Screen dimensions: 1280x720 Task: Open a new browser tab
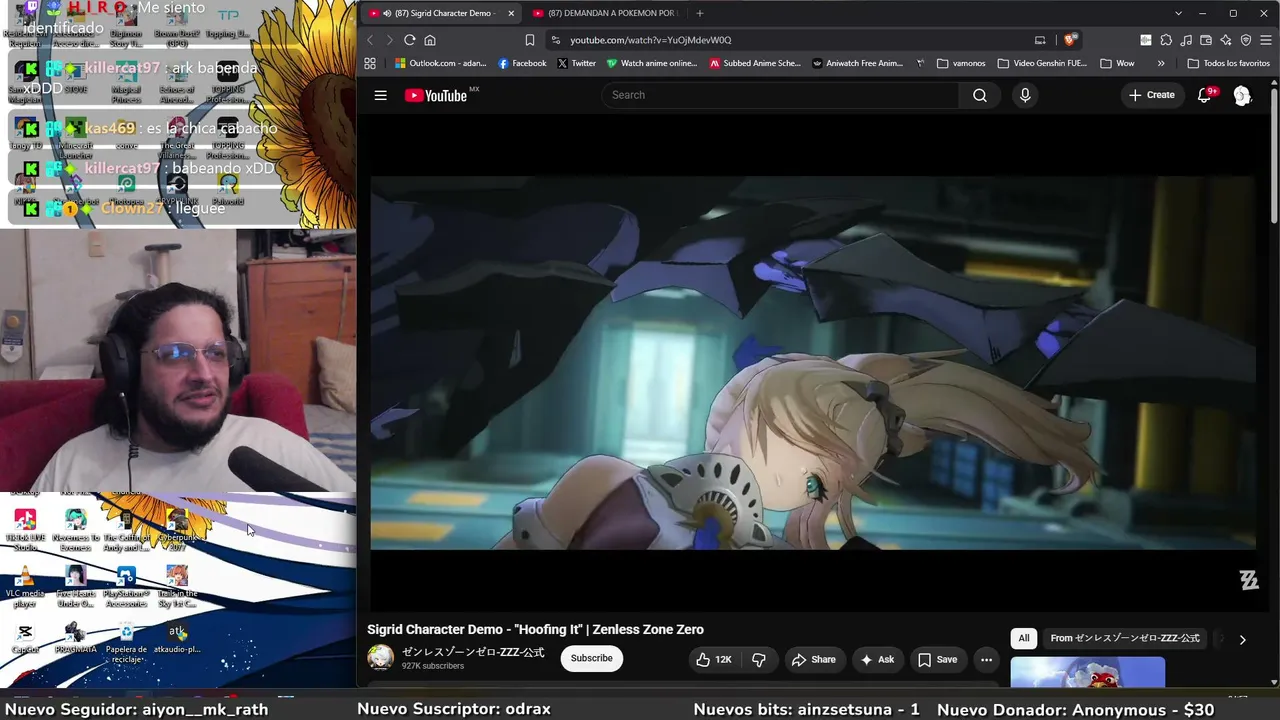pyautogui.click(x=699, y=13)
